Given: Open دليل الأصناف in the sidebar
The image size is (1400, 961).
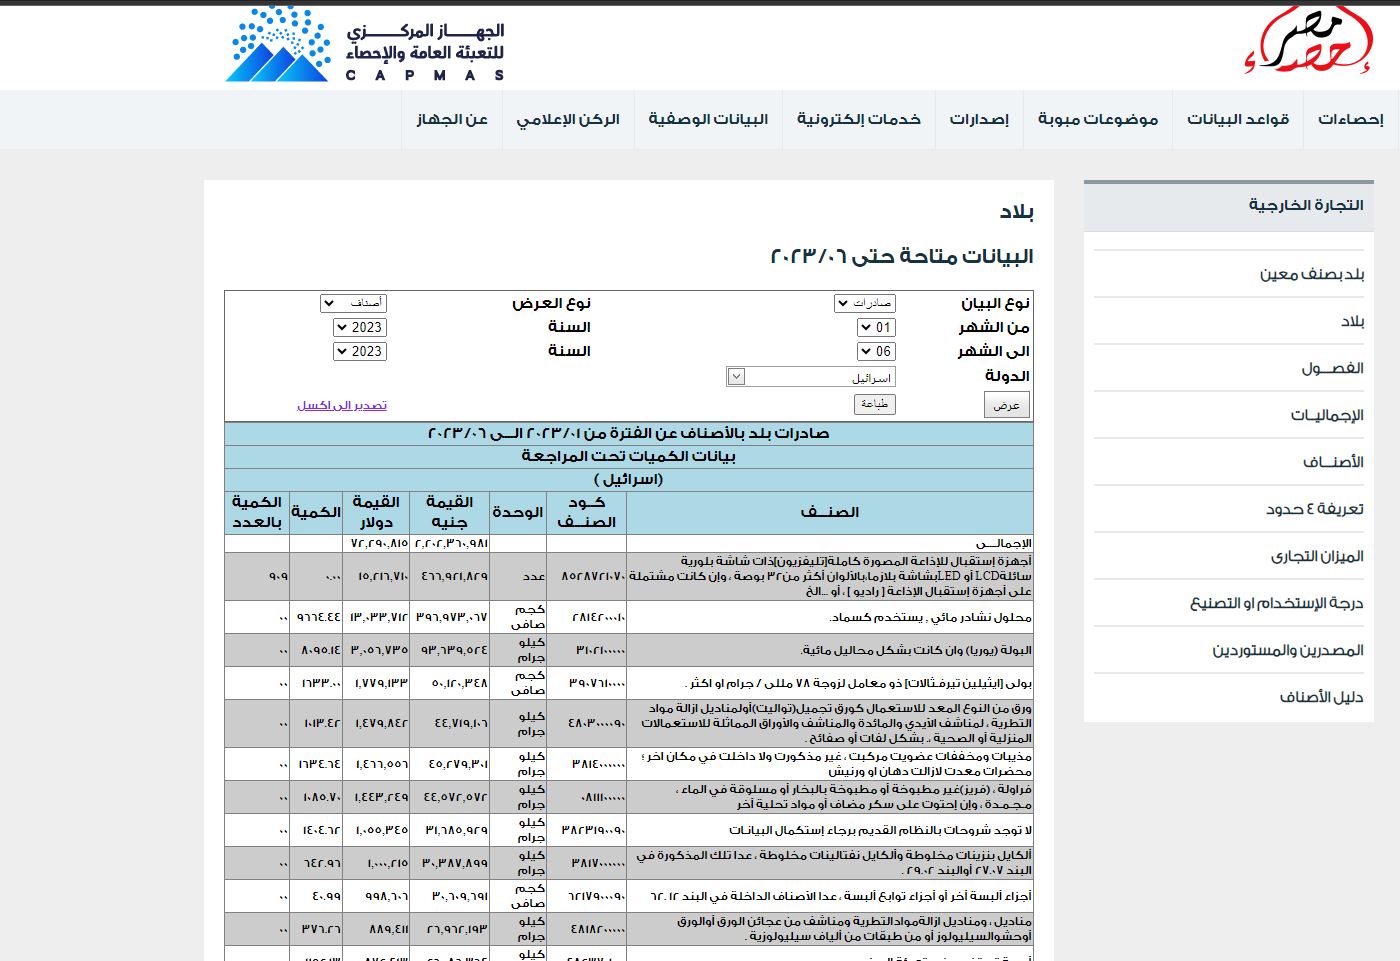Looking at the screenshot, I should (1321, 697).
